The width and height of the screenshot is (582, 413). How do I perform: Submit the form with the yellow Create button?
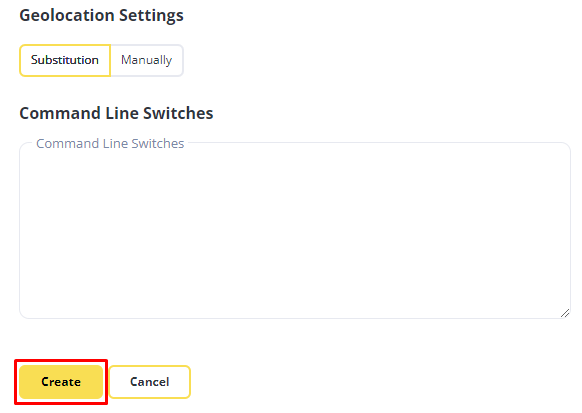coord(61,382)
